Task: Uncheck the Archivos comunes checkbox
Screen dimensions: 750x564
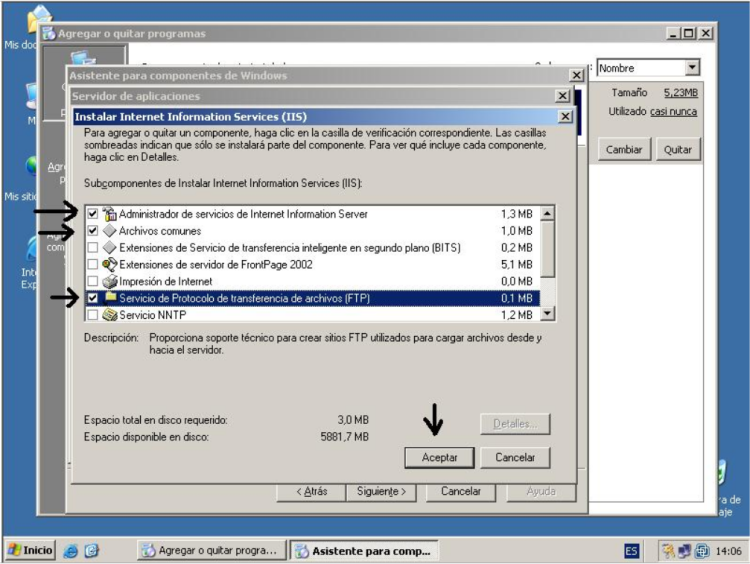Action: [93, 231]
